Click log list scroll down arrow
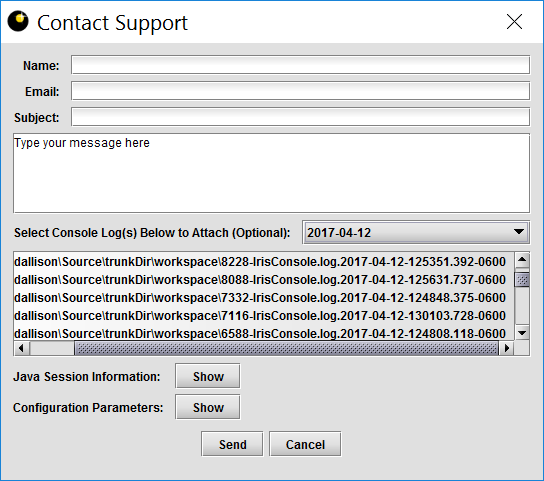The height and width of the screenshot is (481, 544). tap(522, 333)
